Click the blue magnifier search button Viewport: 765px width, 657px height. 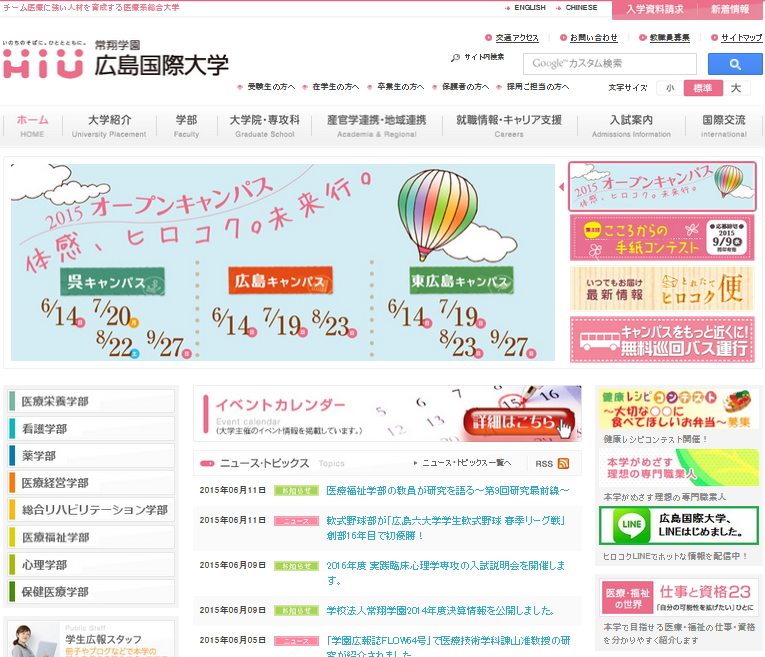pyautogui.click(x=734, y=64)
